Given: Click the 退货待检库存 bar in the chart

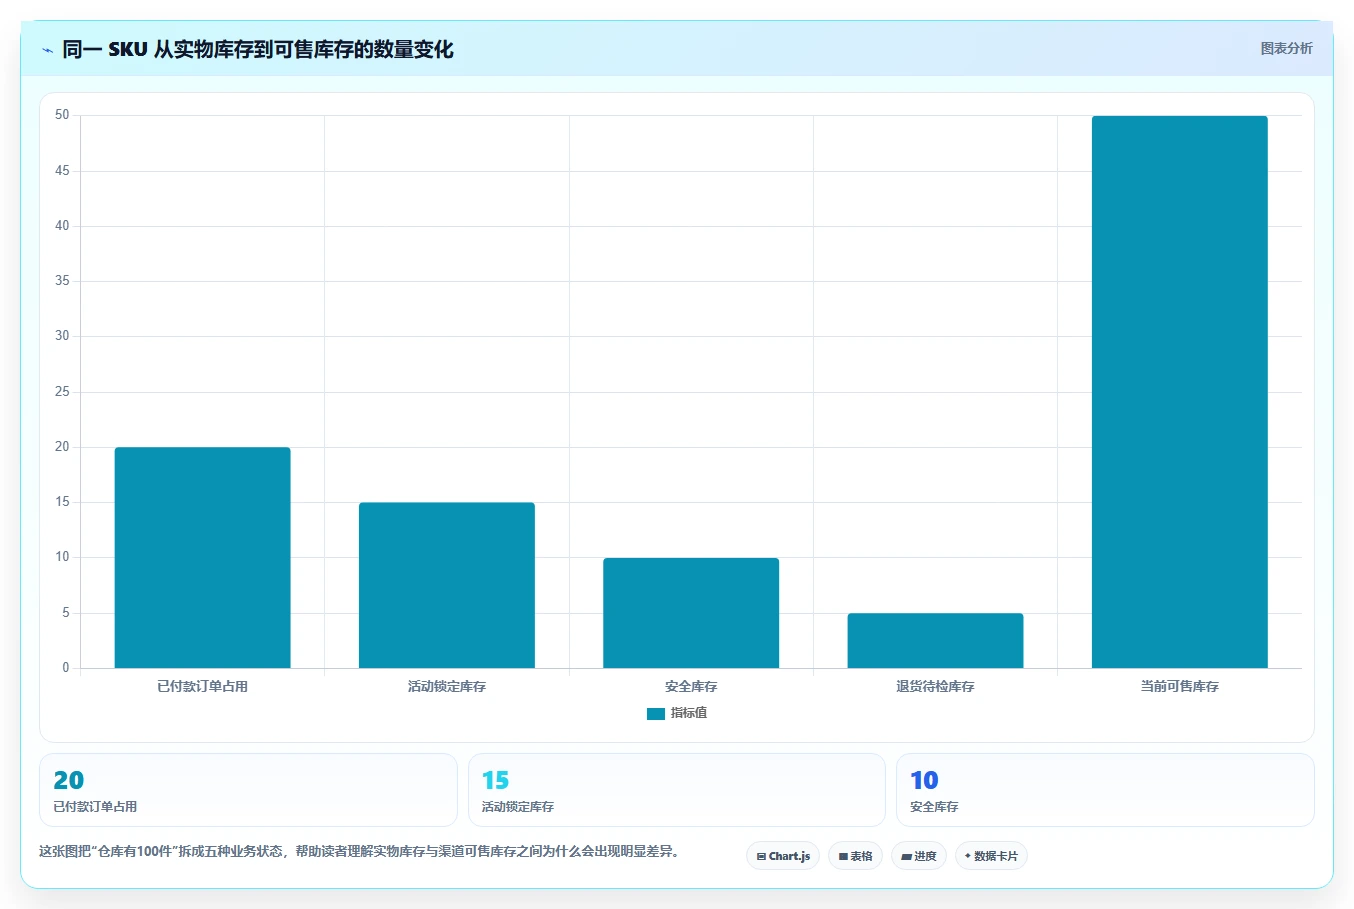Looking at the screenshot, I should tap(935, 640).
